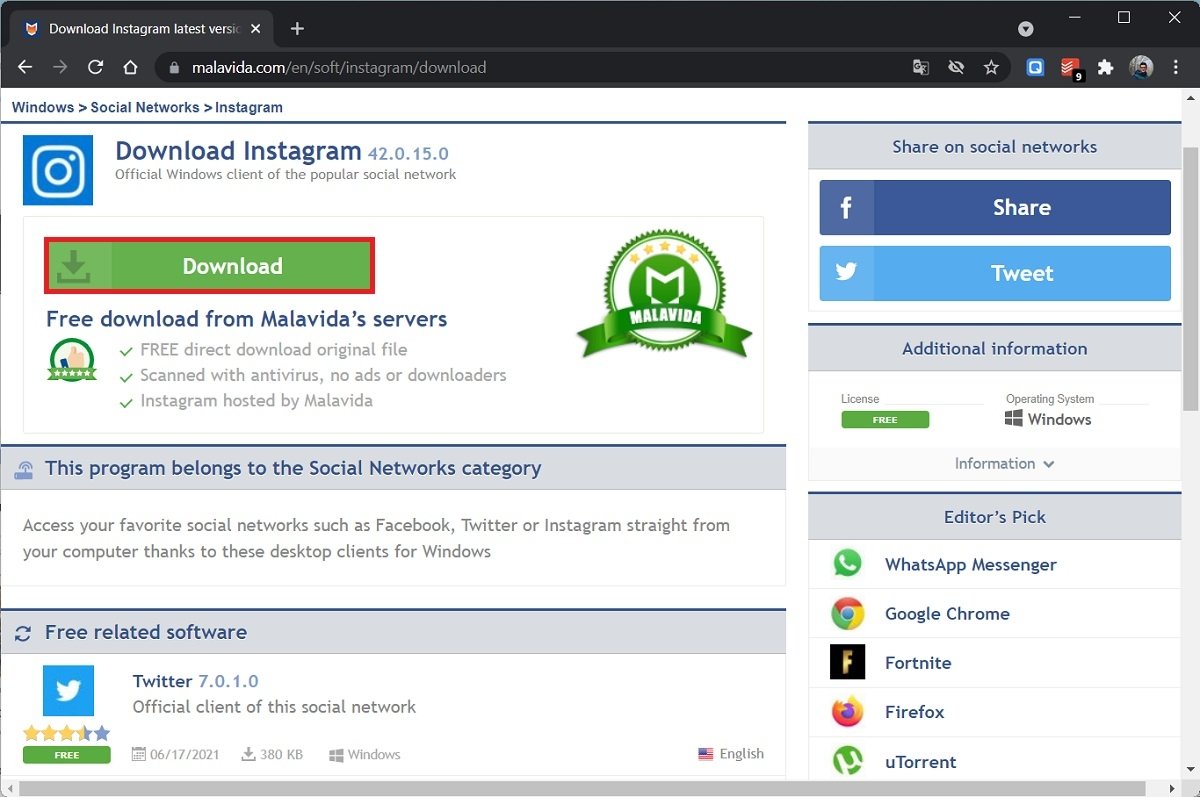This screenshot has height=797, width=1200.
Task: Click the Fortnite icon
Action: (847, 662)
